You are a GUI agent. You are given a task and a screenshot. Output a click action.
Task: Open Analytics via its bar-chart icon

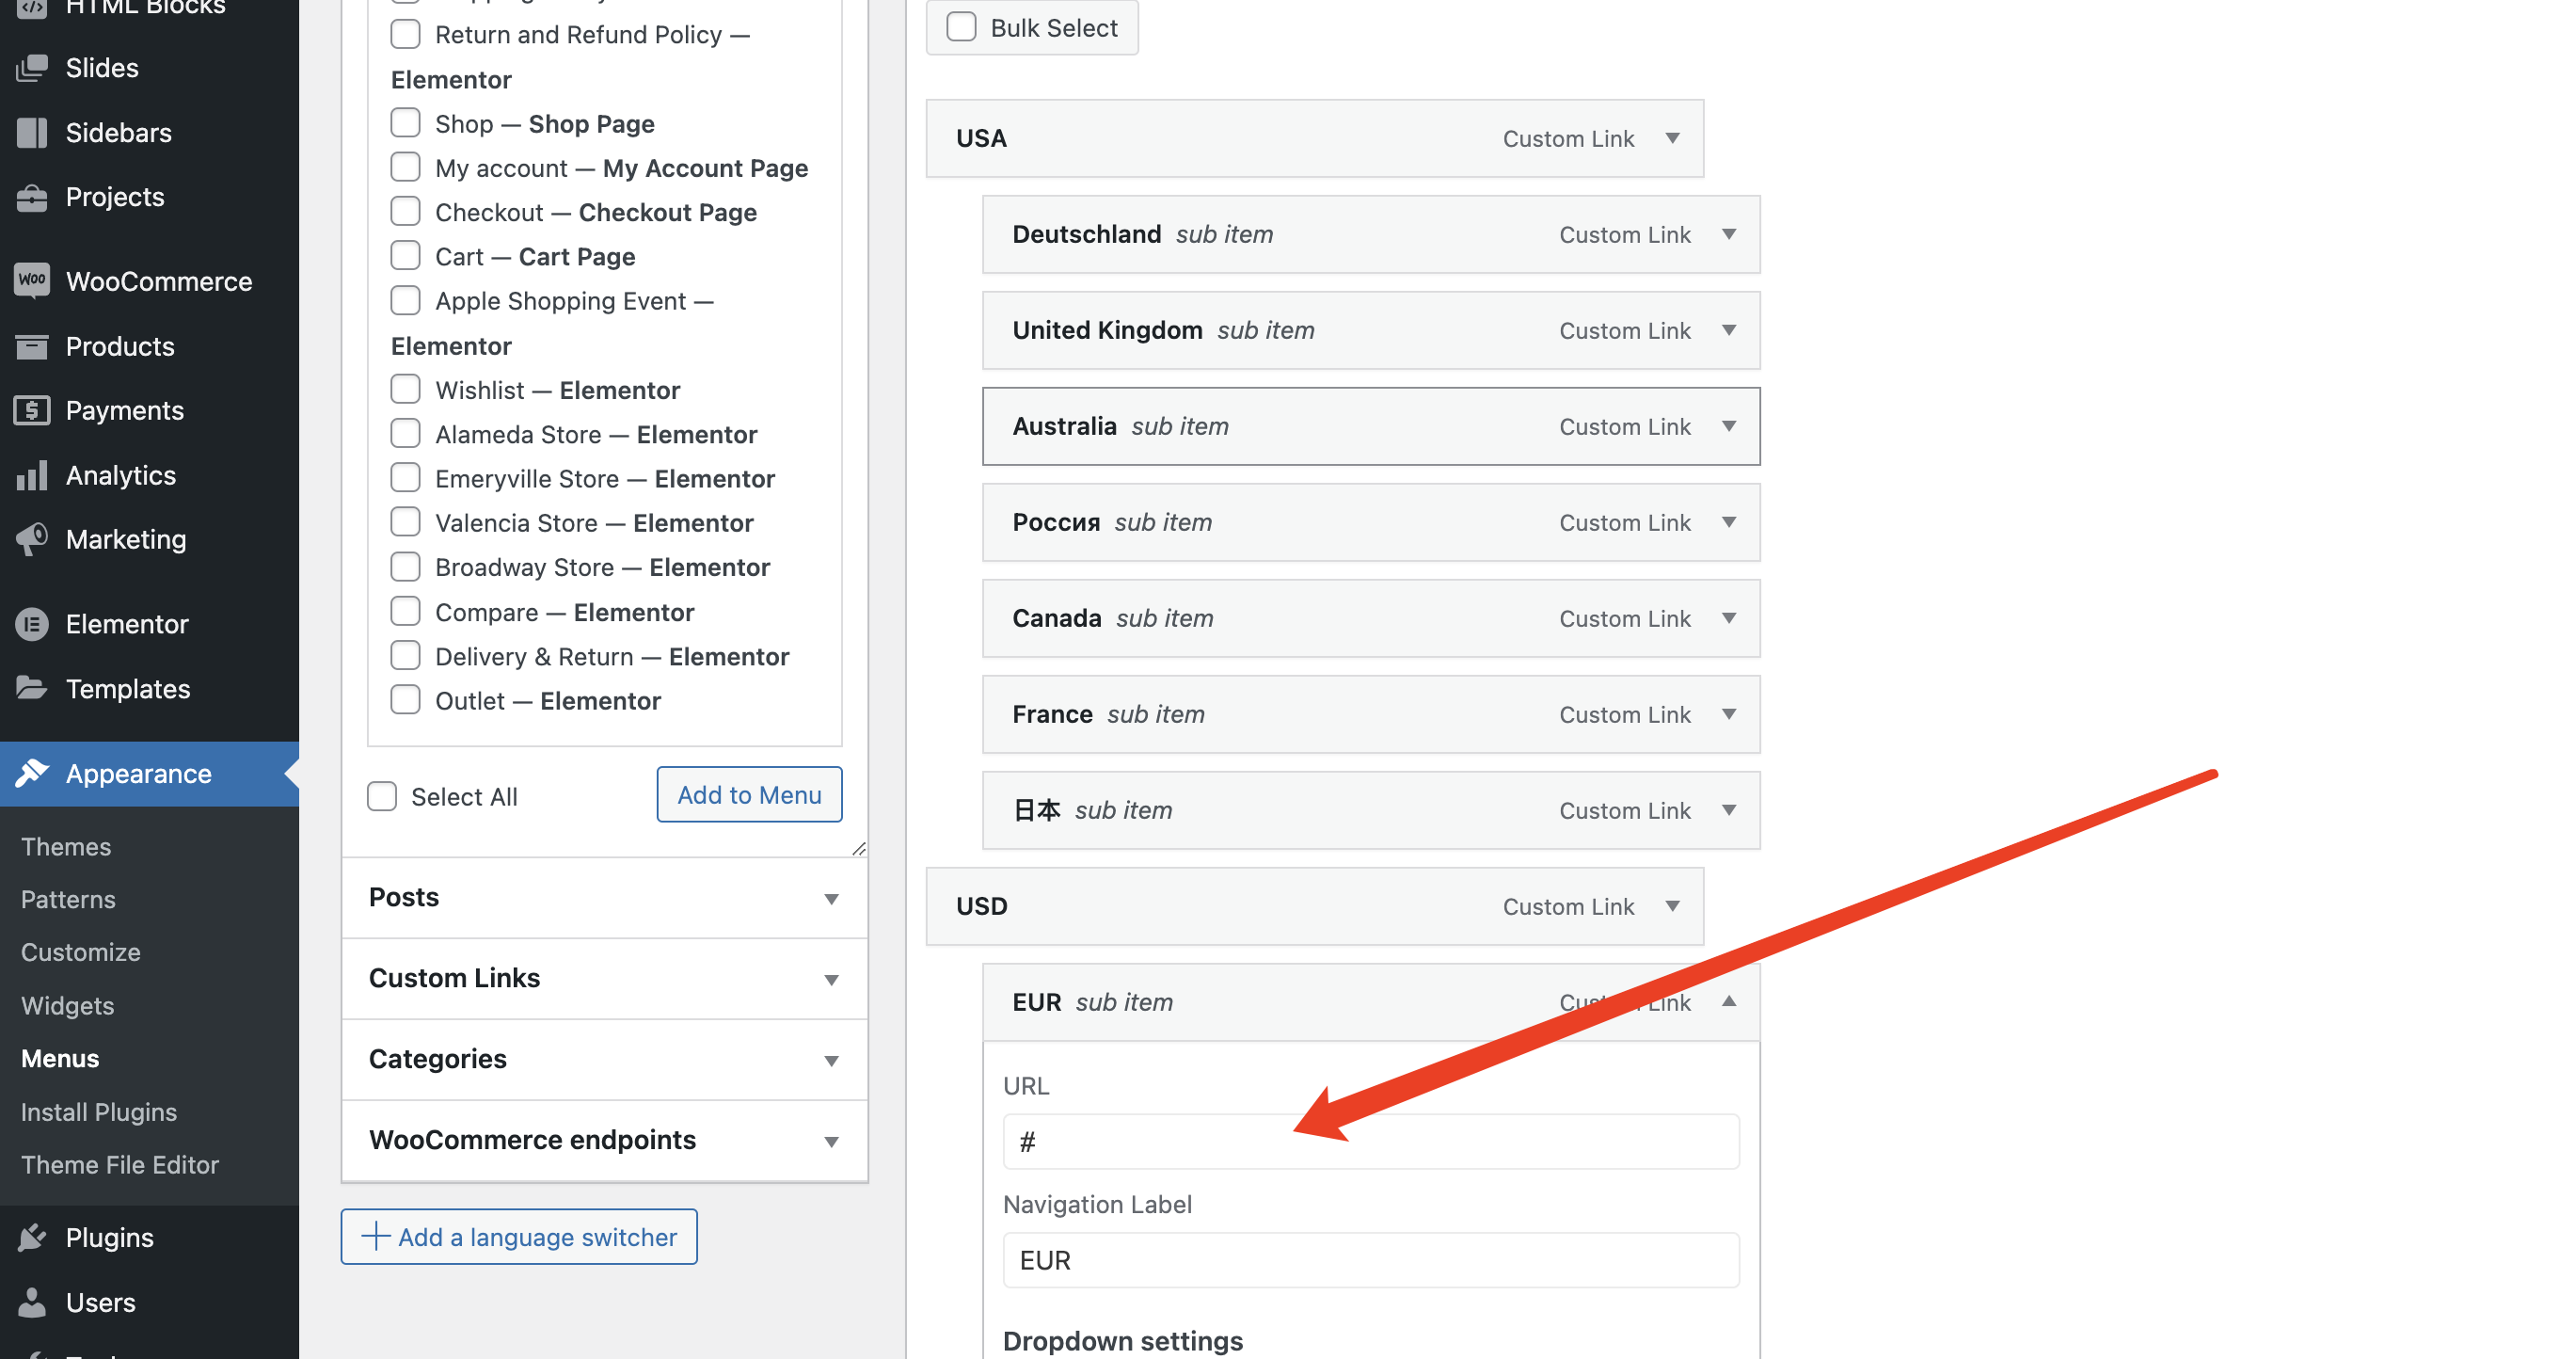pyautogui.click(x=32, y=475)
